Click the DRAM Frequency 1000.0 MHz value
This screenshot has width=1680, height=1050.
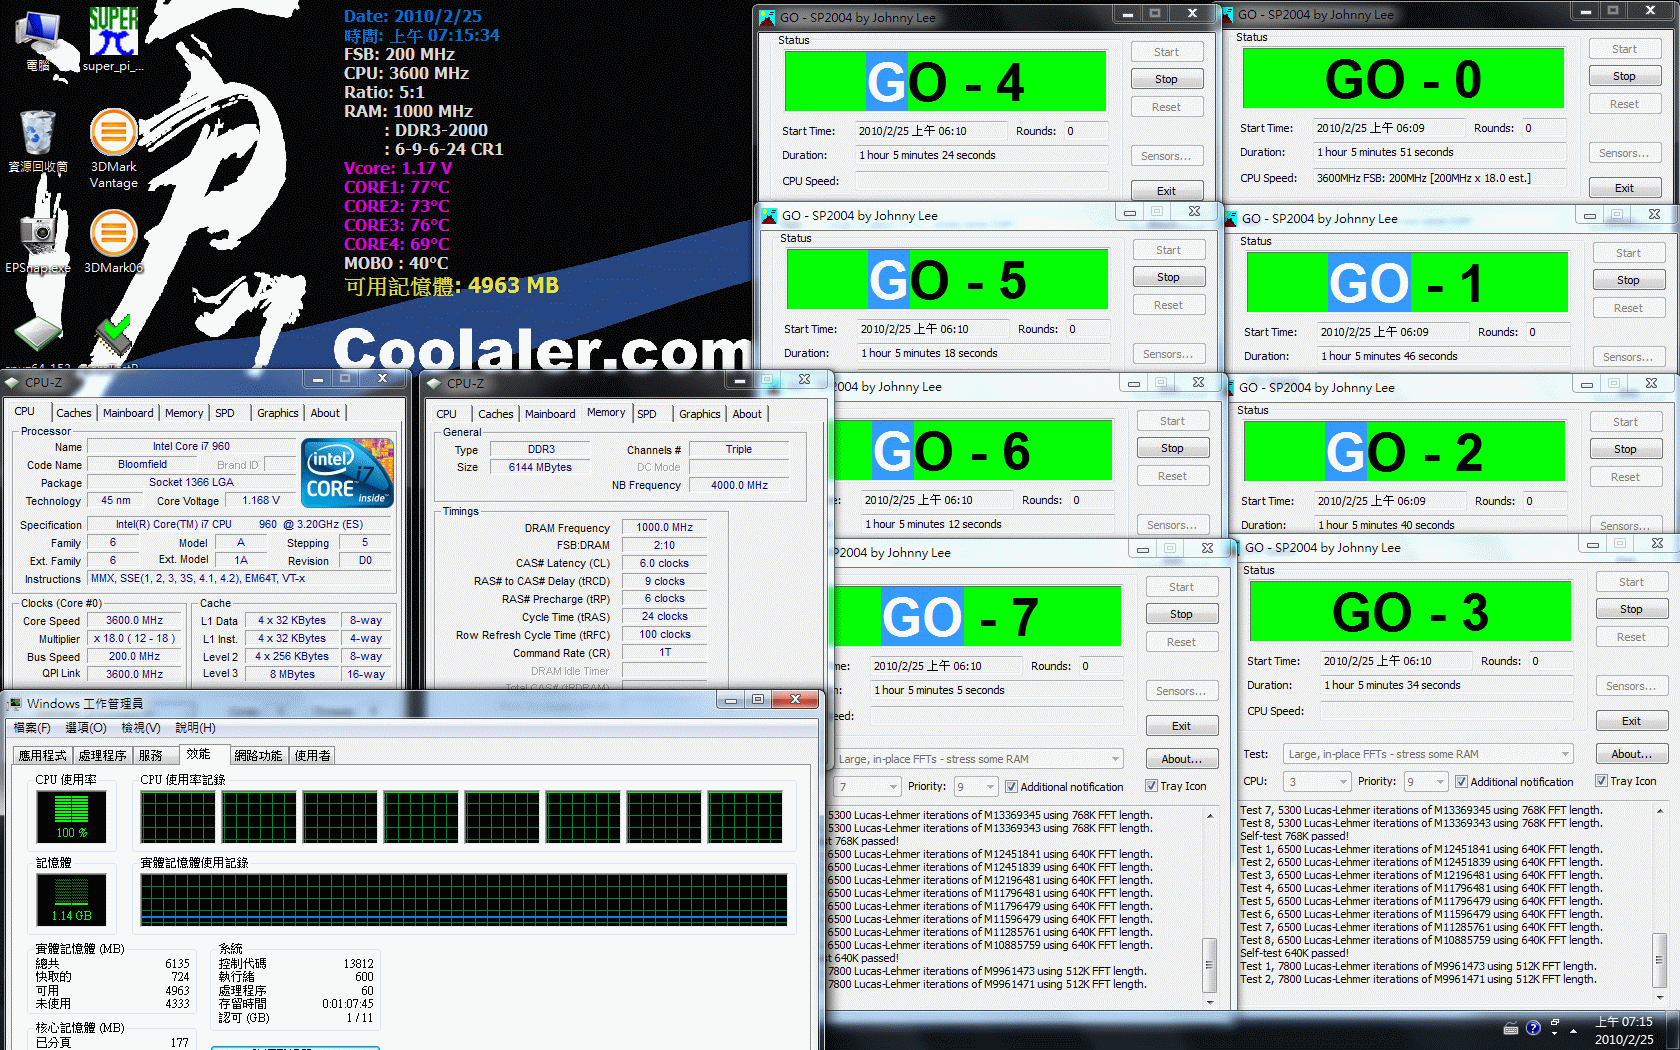(664, 527)
